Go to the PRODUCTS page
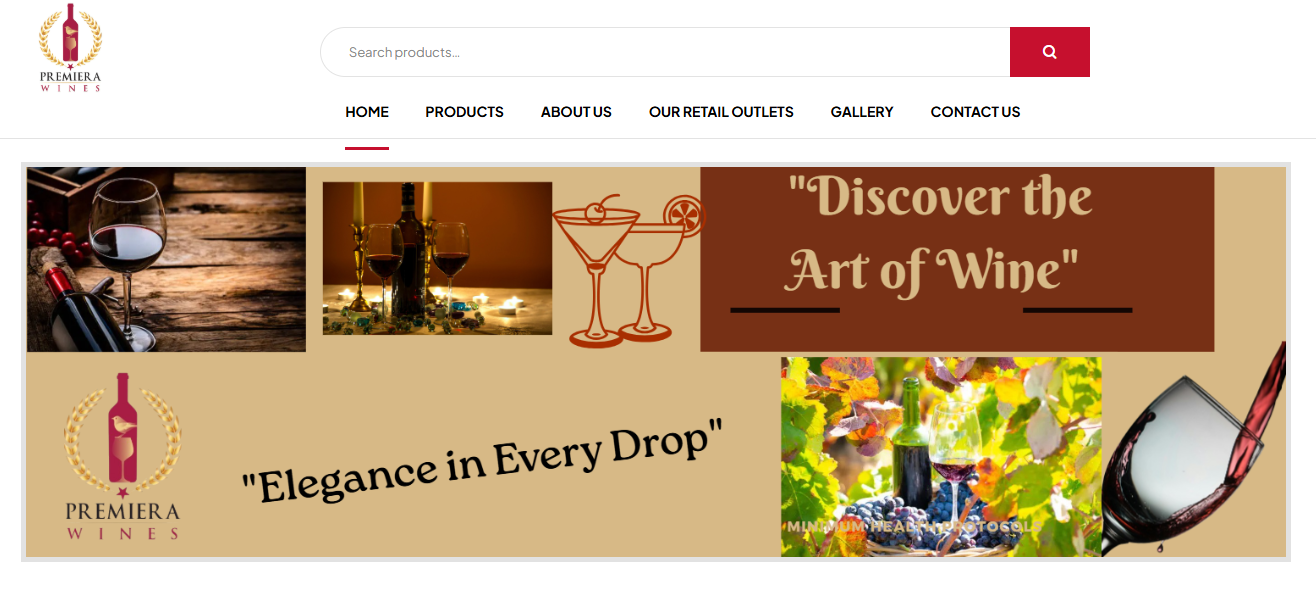This screenshot has height=591, width=1316. (464, 112)
